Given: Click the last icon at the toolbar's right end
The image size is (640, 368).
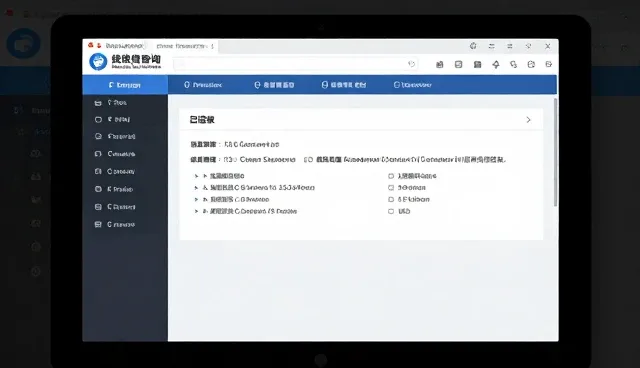Looking at the screenshot, I should coord(549,64).
